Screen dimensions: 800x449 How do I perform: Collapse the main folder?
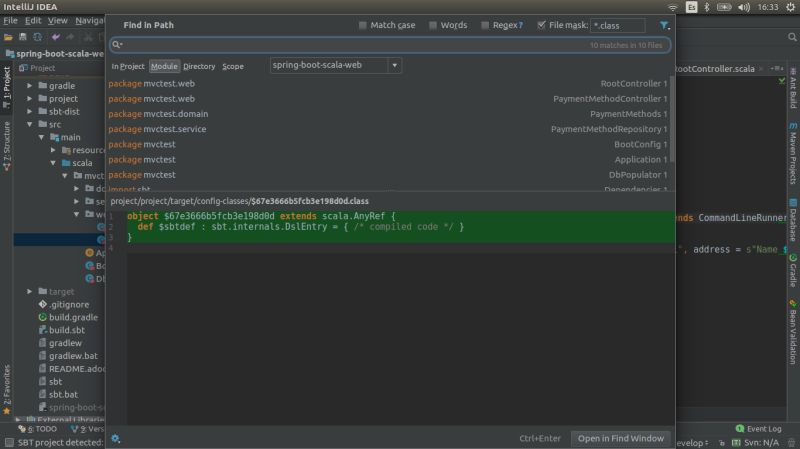[41, 137]
